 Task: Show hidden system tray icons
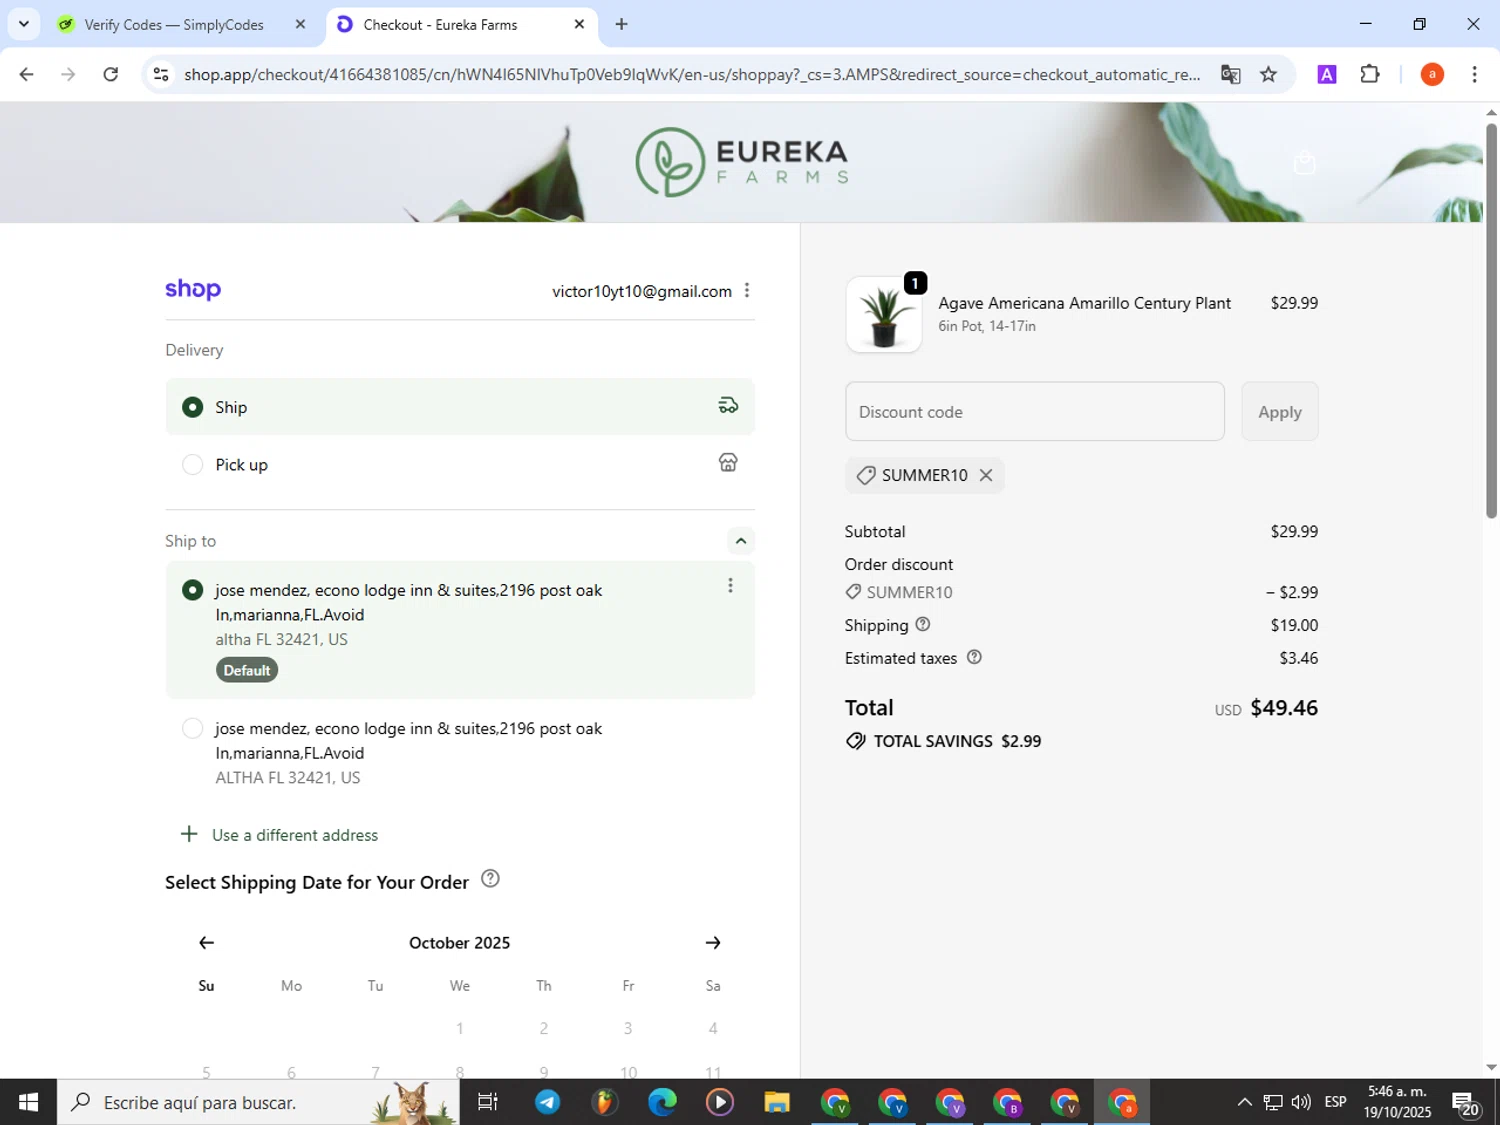point(1244,1102)
